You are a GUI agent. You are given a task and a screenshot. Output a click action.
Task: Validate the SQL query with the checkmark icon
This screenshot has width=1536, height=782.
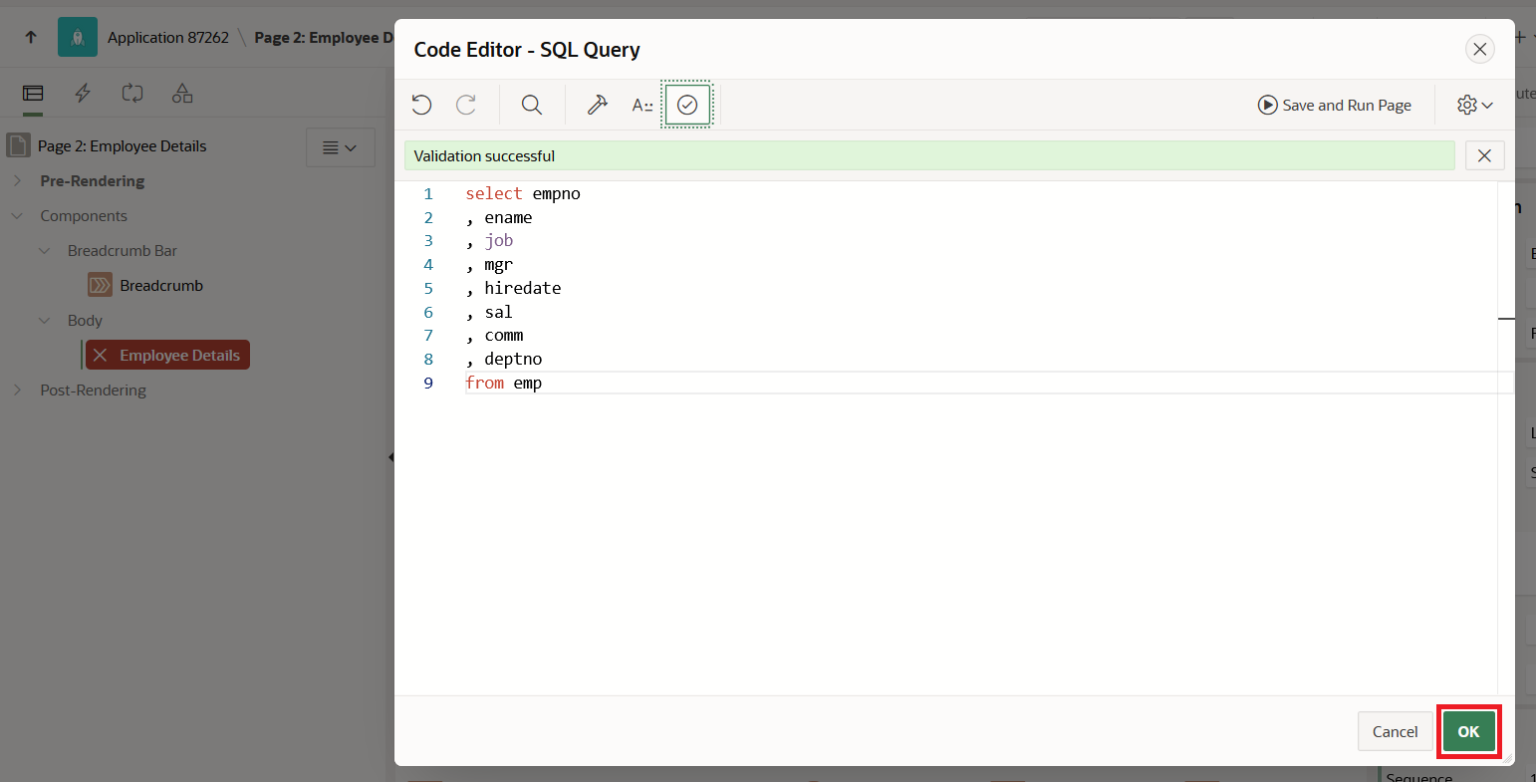(x=687, y=104)
